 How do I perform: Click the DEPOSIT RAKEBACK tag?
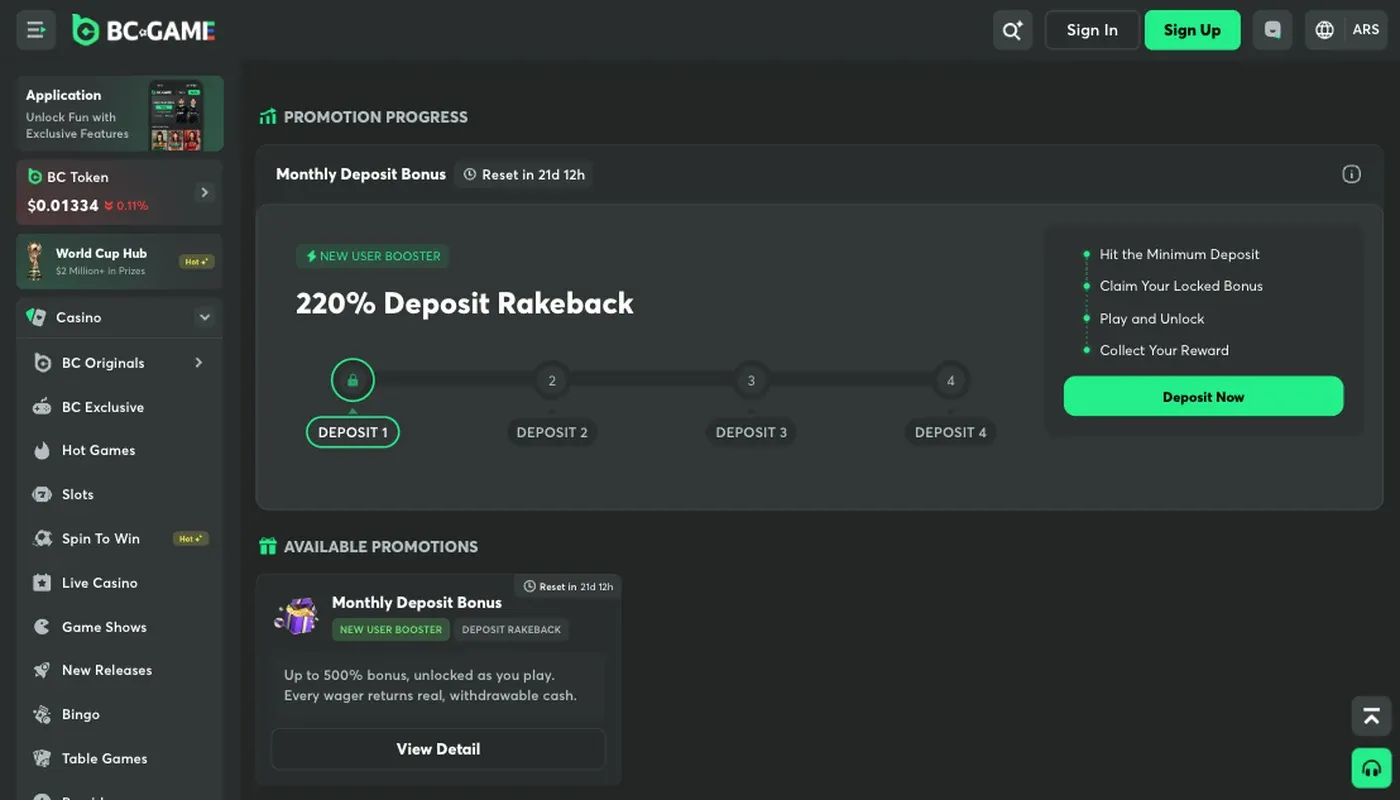(511, 630)
